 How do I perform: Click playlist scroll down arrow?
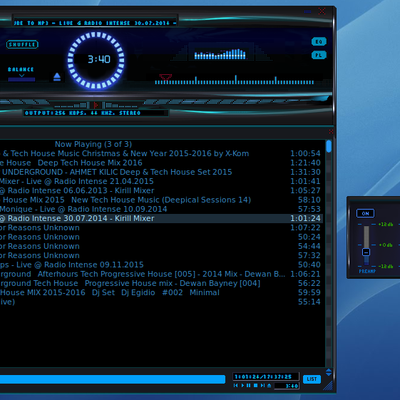[x=329, y=374]
